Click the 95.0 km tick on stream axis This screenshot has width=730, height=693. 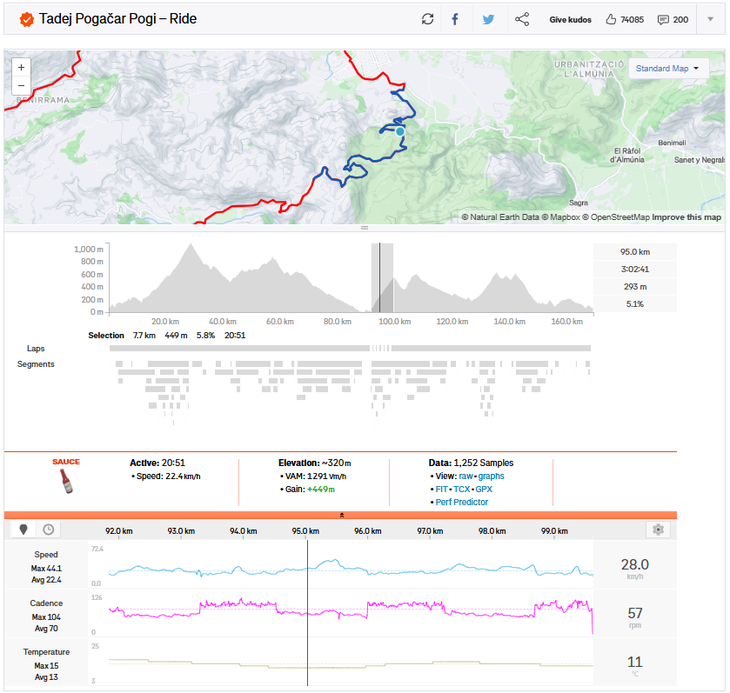pyautogui.click(x=305, y=531)
